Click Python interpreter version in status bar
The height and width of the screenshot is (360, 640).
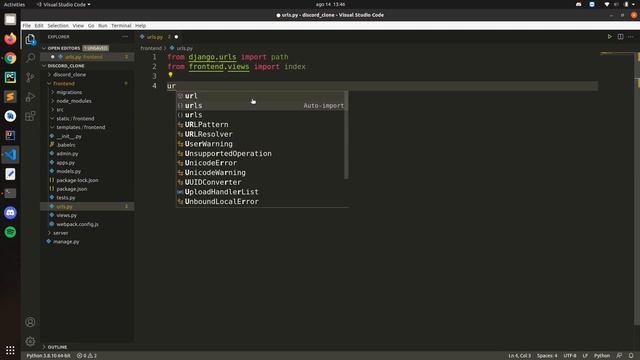48,356
